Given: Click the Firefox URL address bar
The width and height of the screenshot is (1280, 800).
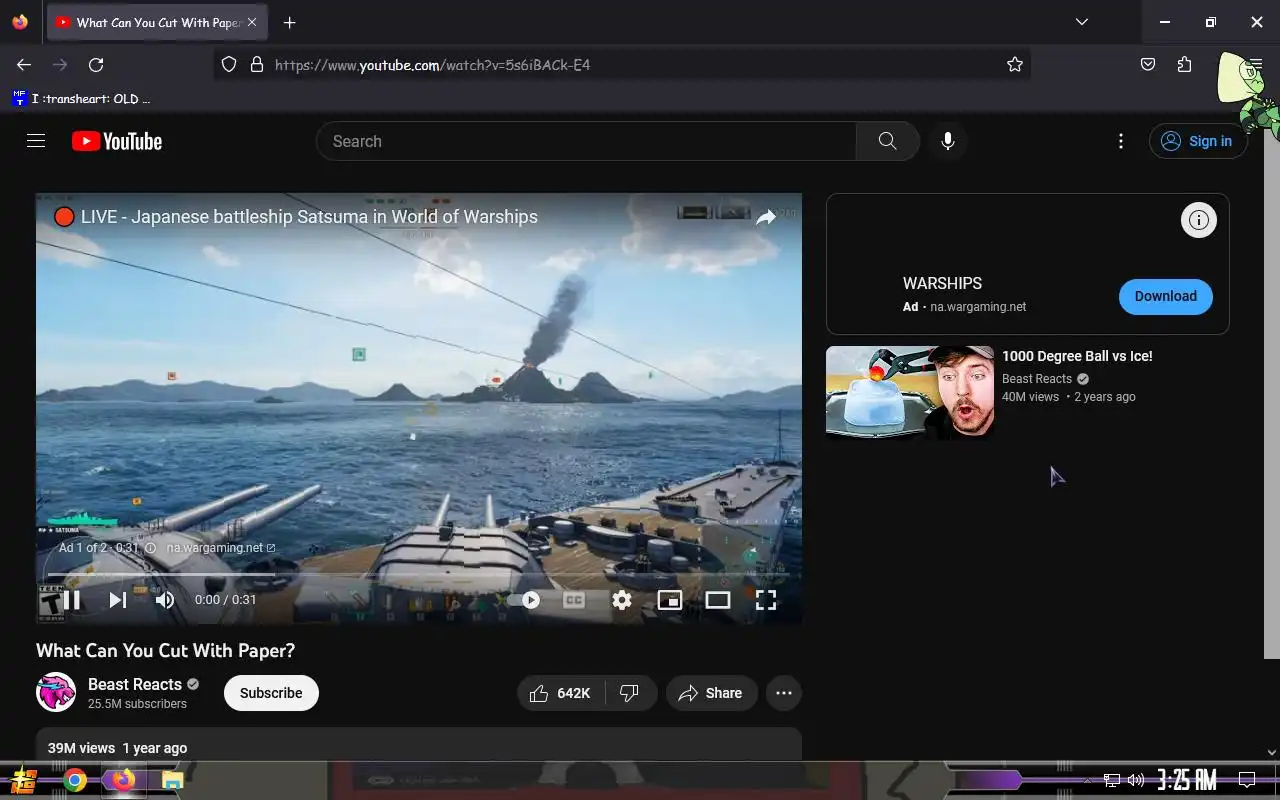Looking at the screenshot, I should [622, 65].
